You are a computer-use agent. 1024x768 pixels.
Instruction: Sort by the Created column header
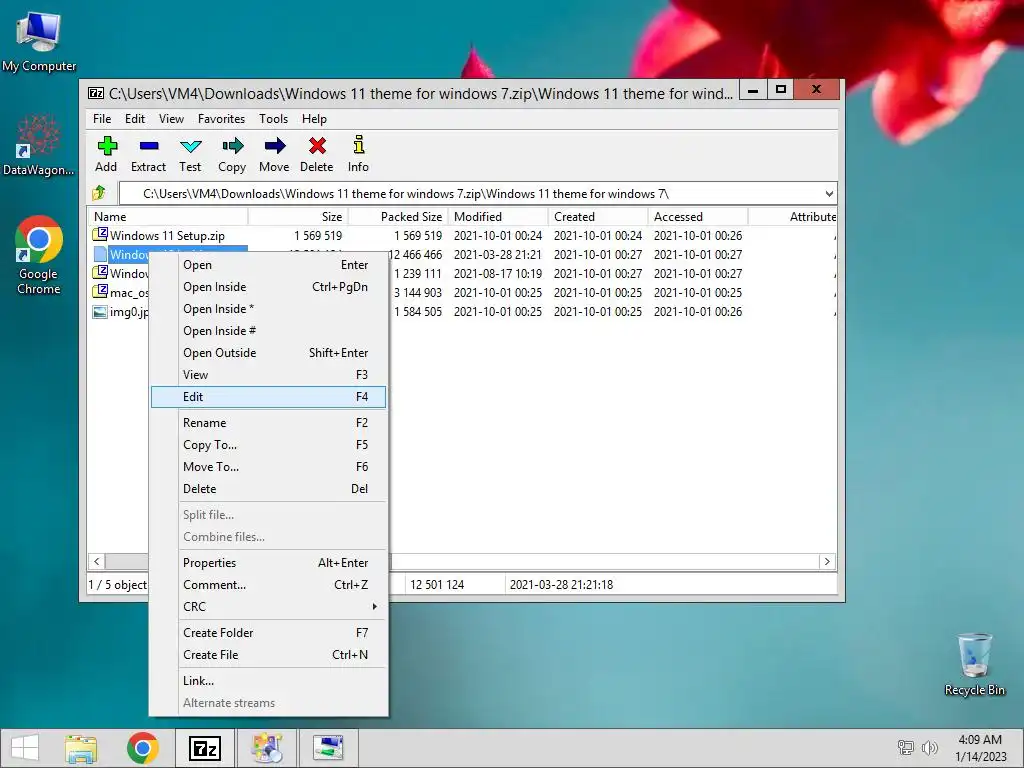click(598, 217)
